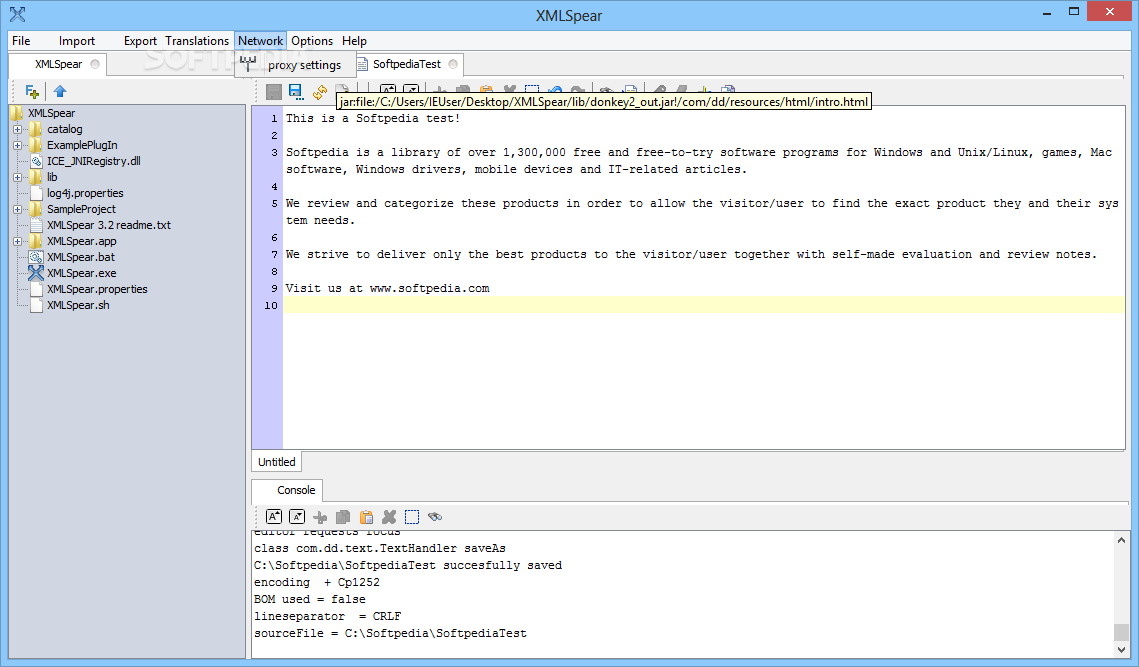Image resolution: width=1139 pixels, height=667 pixels.
Task: Select the XMLSpear root folder in tree
Action: tap(51, 113)
